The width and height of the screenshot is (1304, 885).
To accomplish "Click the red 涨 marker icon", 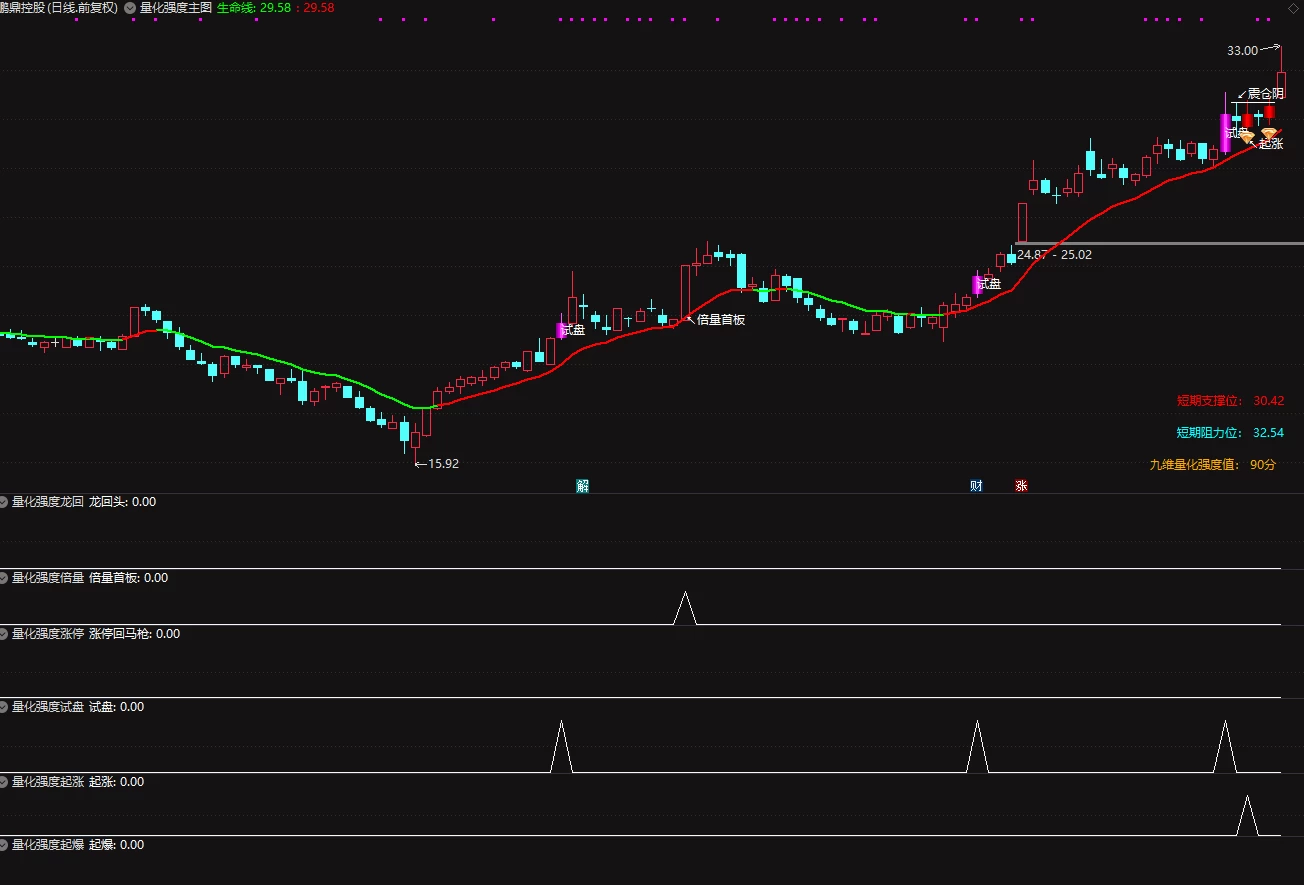I will (1021, 486).
